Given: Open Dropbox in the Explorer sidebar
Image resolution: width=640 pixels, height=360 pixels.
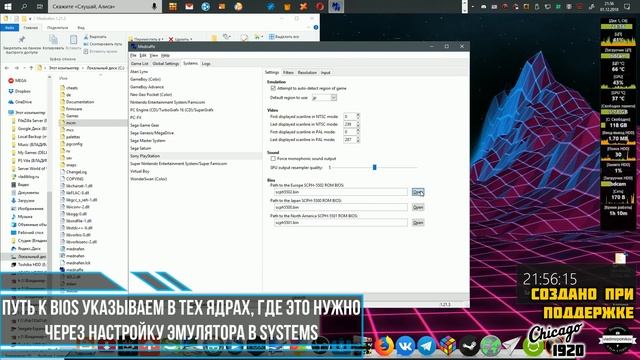Looking at the screenshot, I should click(20, 91).
